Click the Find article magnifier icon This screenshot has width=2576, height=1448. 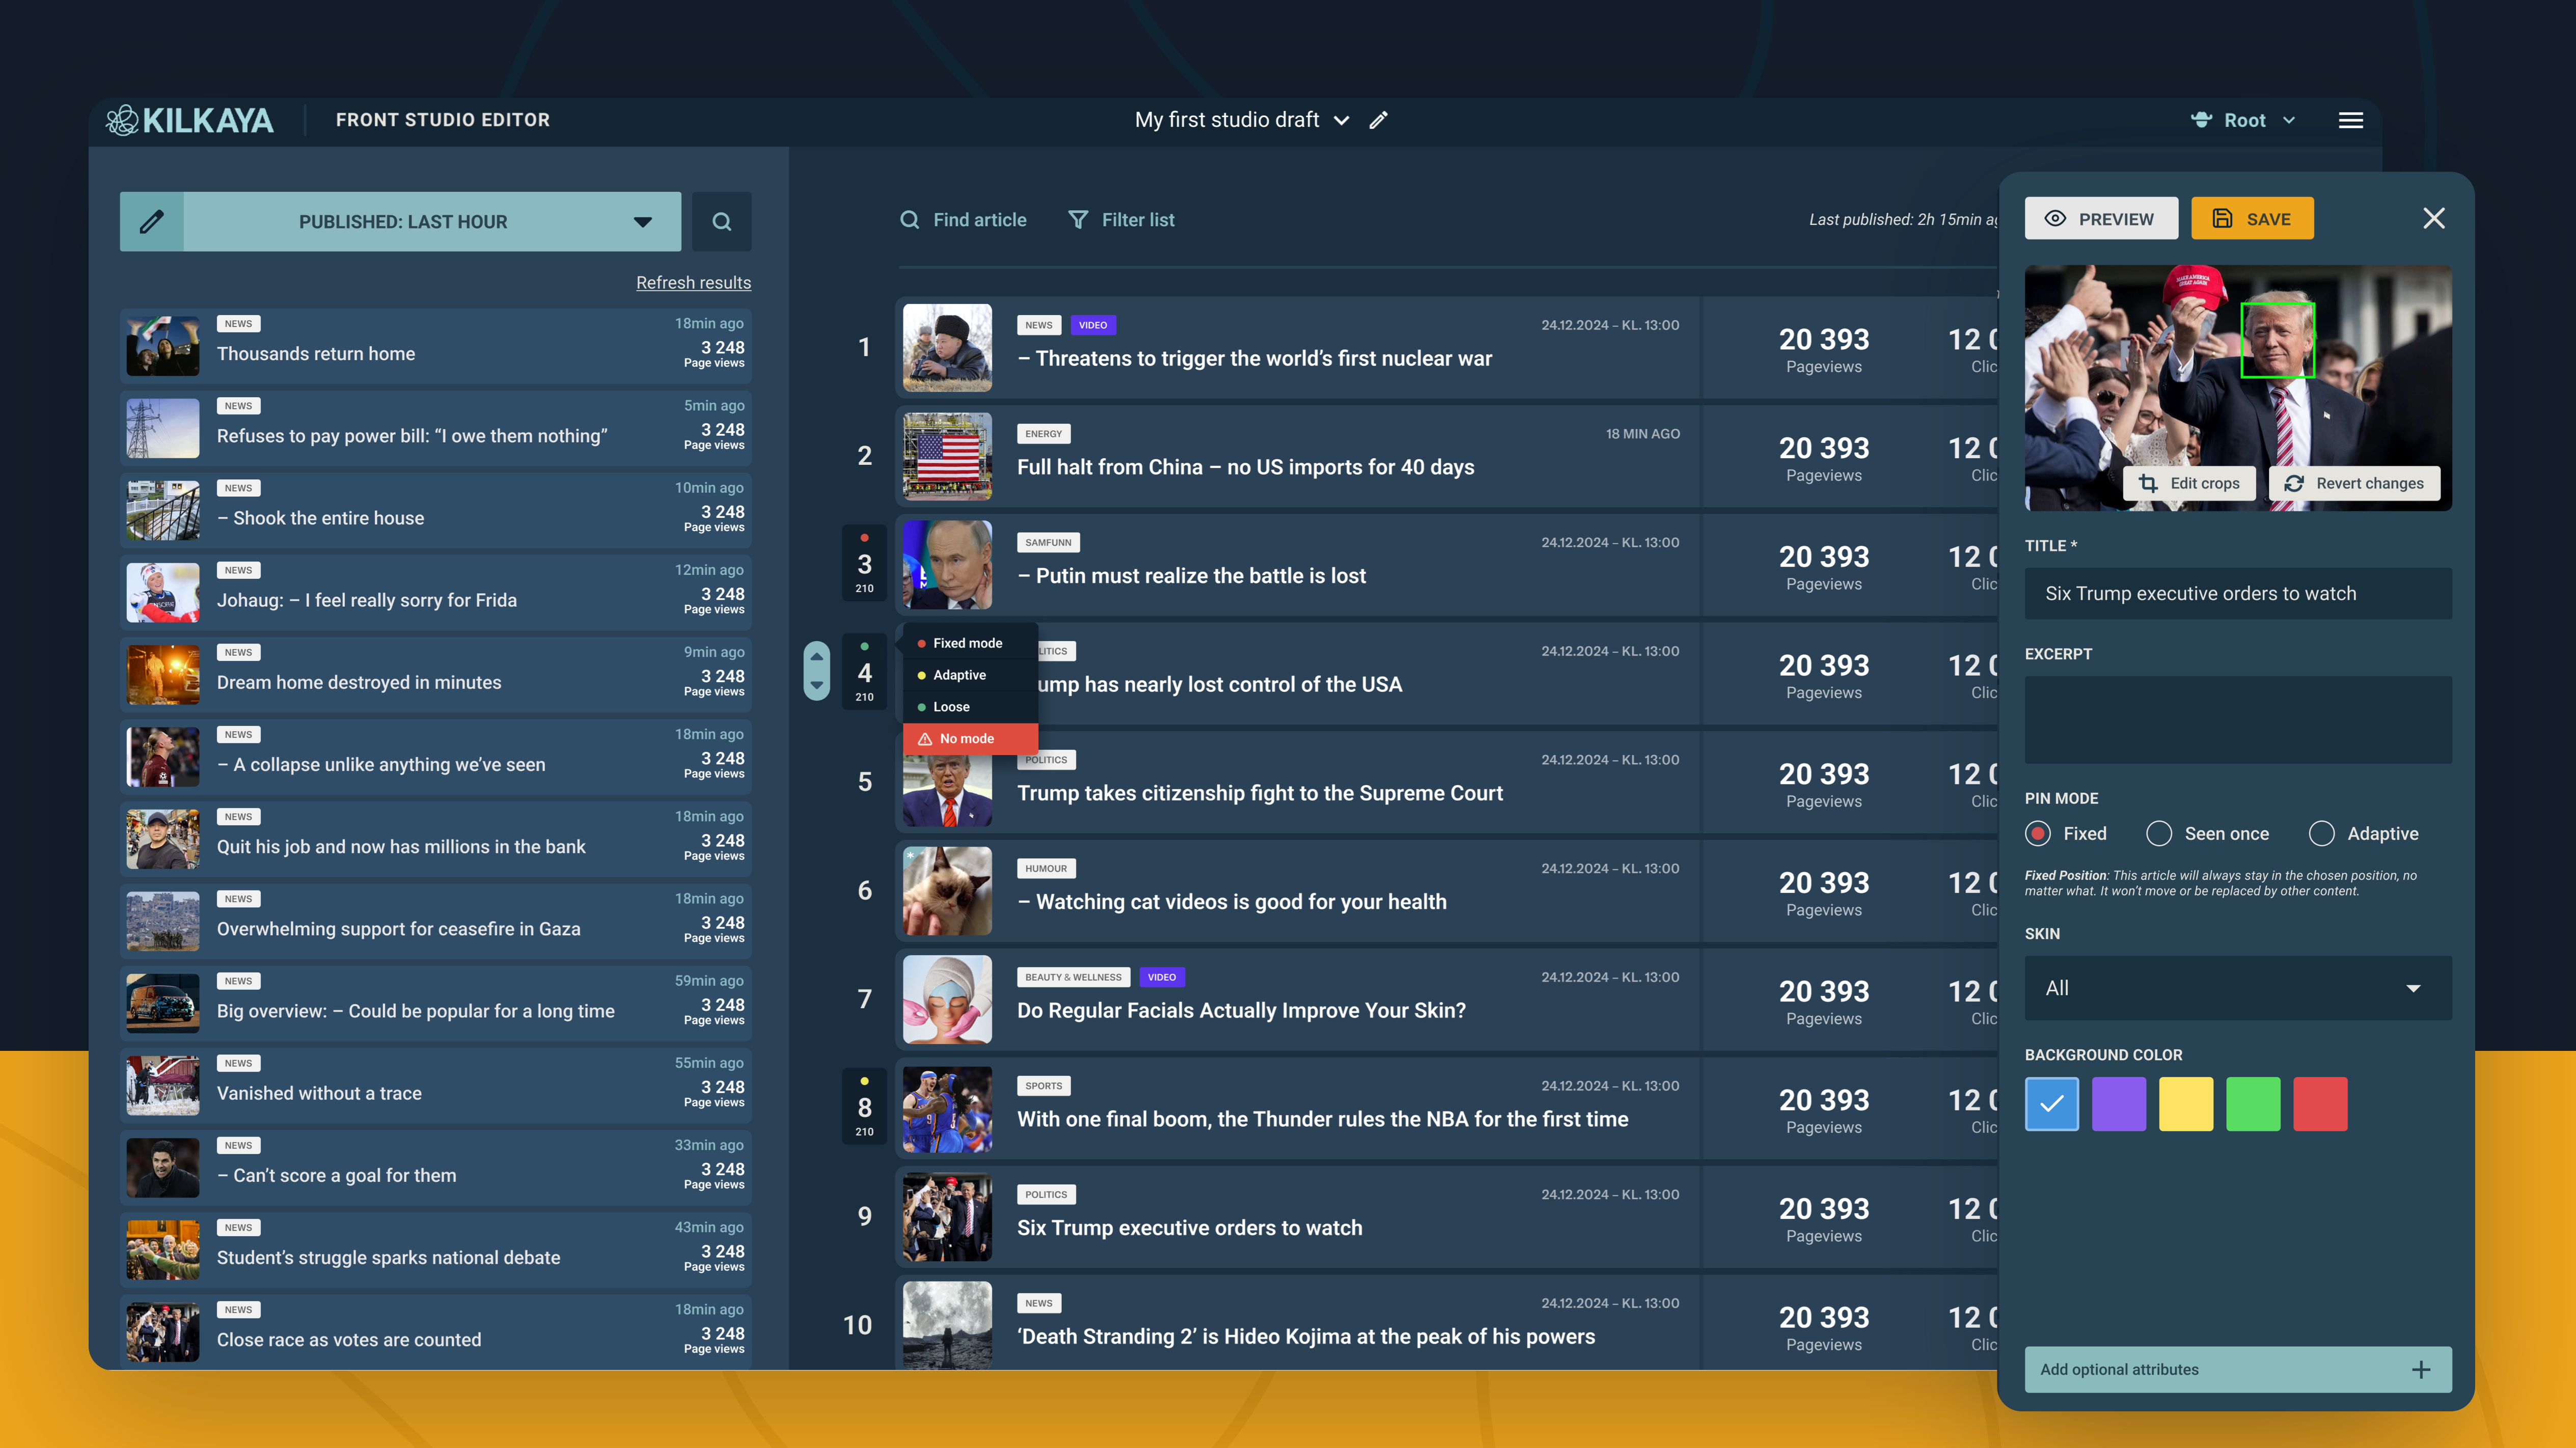(x=909, y=219)
